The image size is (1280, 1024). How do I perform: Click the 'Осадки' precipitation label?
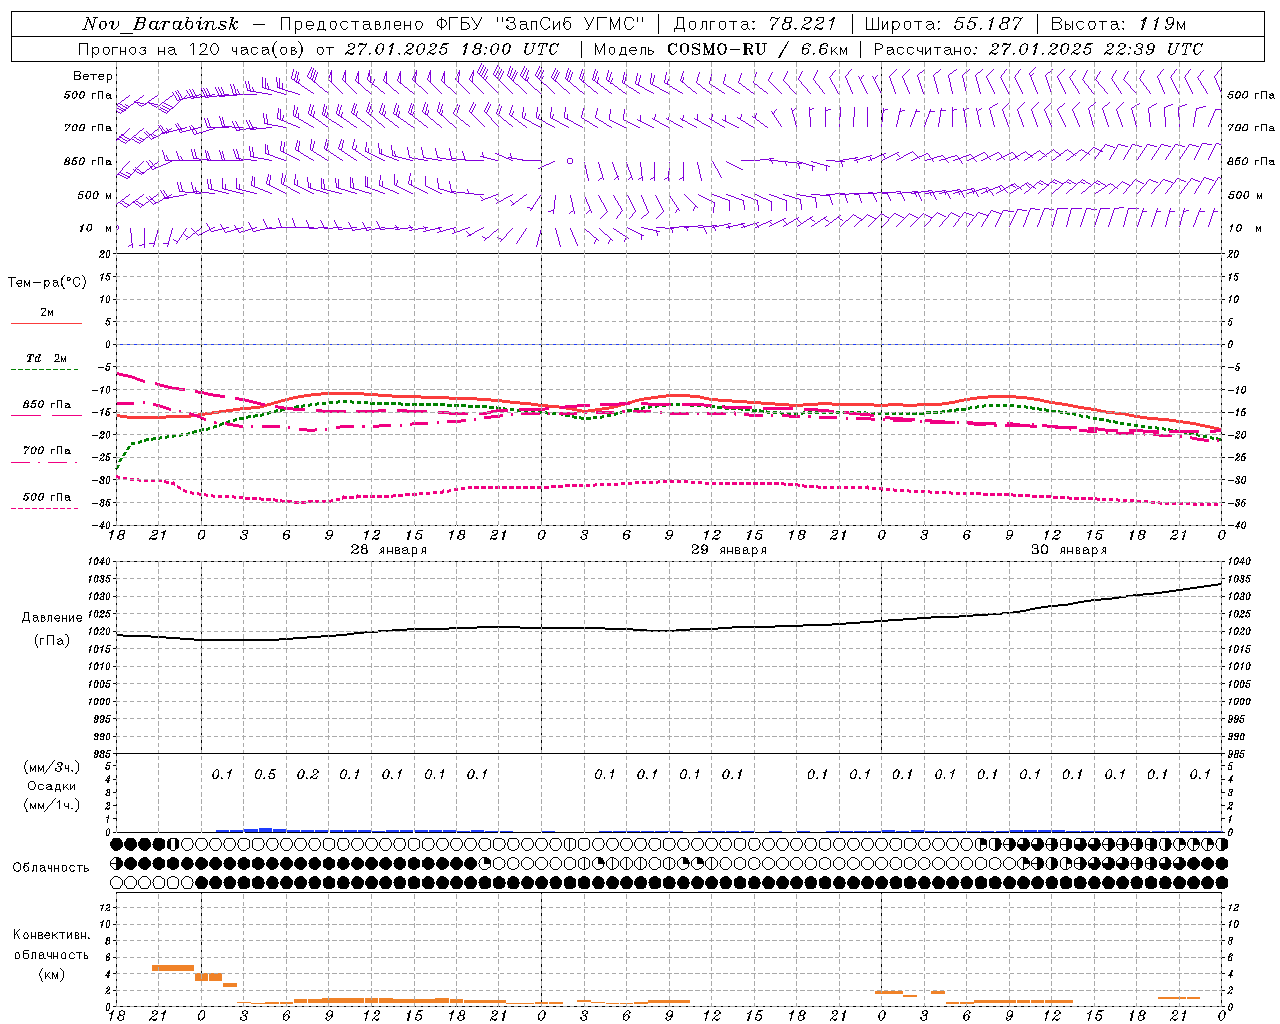(x=52, y=786)
